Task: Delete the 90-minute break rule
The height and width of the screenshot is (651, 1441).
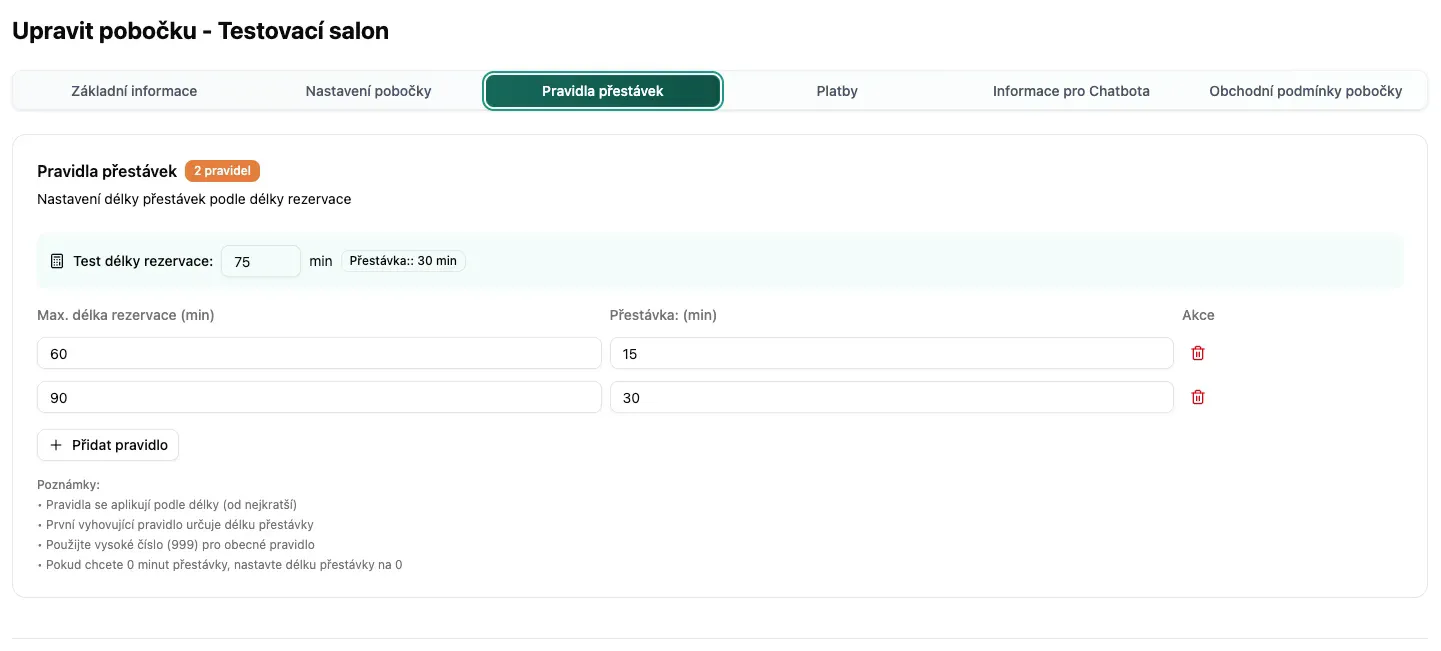Action: (1197, 397)
